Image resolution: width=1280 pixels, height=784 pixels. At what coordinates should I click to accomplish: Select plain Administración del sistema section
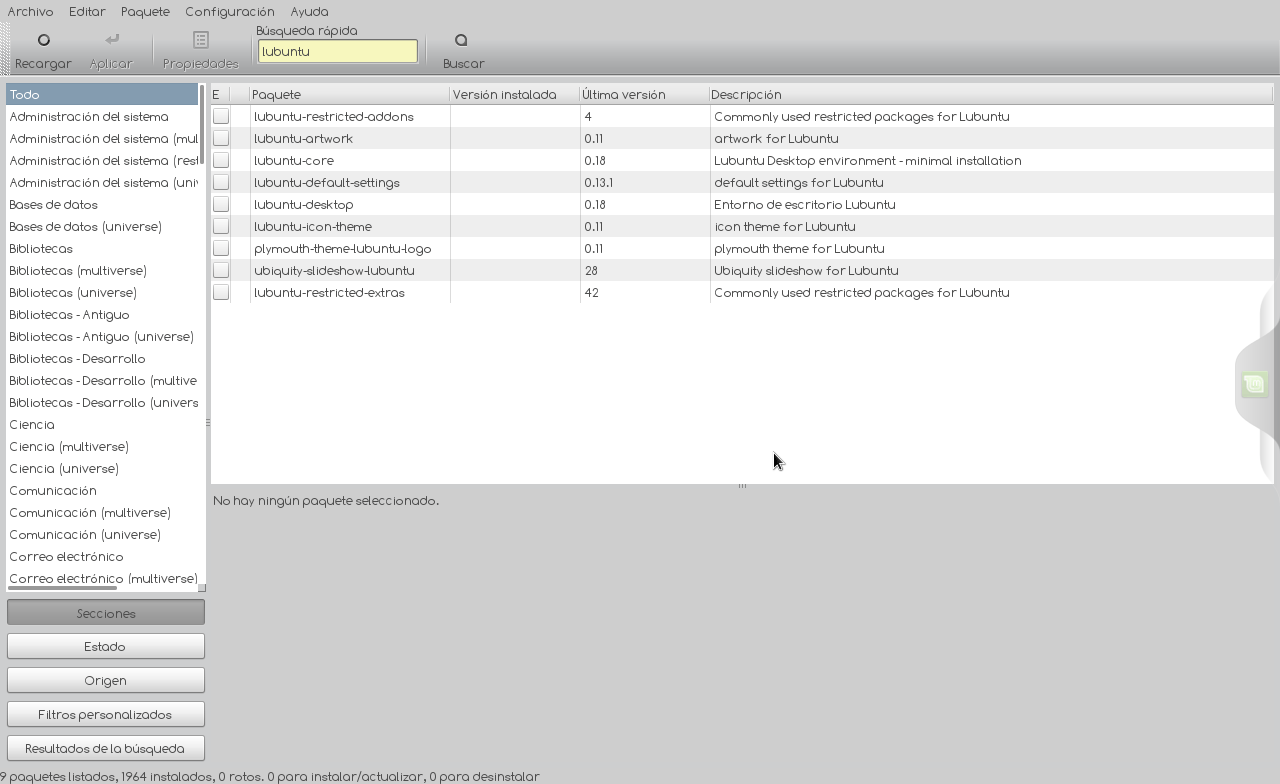(x=102, y=116)
